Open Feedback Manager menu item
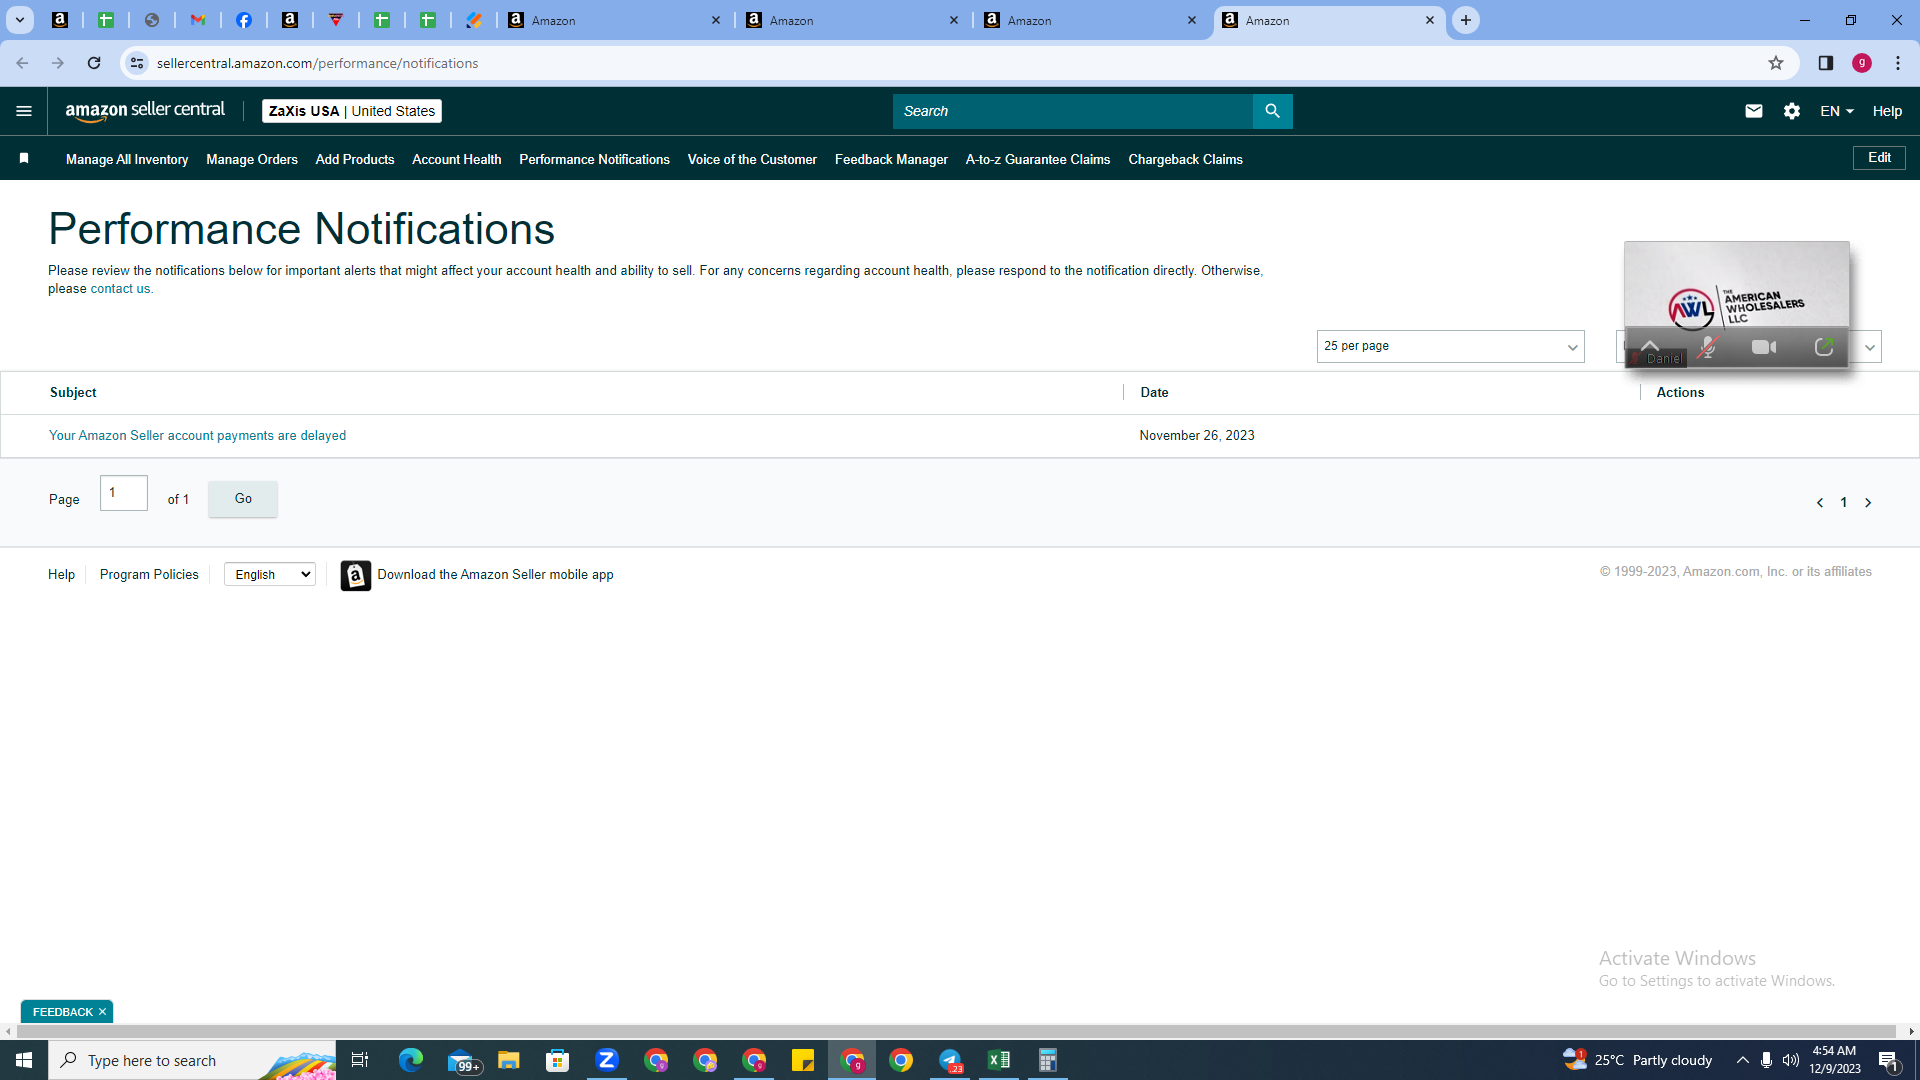This screenshot has height=1080, width=1920. pos(891,159)
